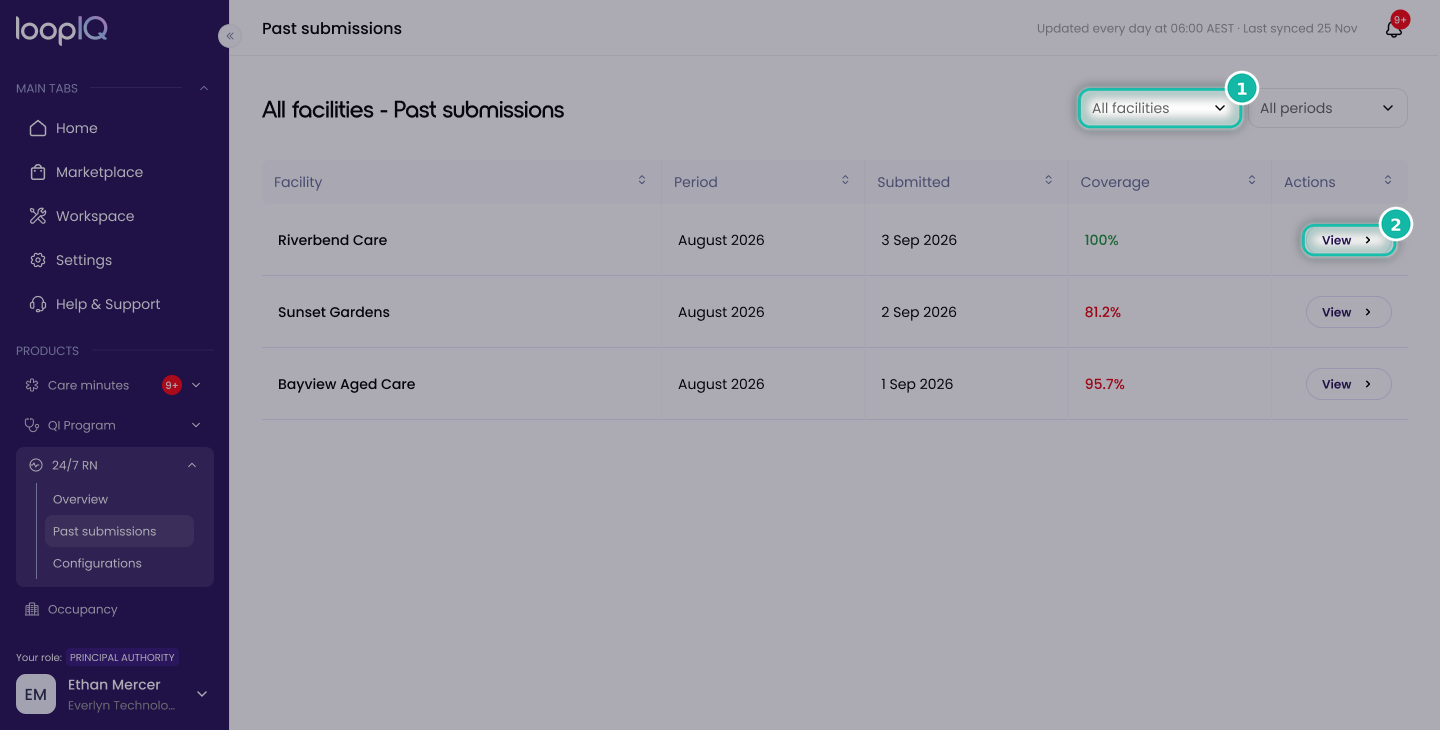1440x730 pixels.
Task: Click the Home house icon
Action: (x=38, y=128)
